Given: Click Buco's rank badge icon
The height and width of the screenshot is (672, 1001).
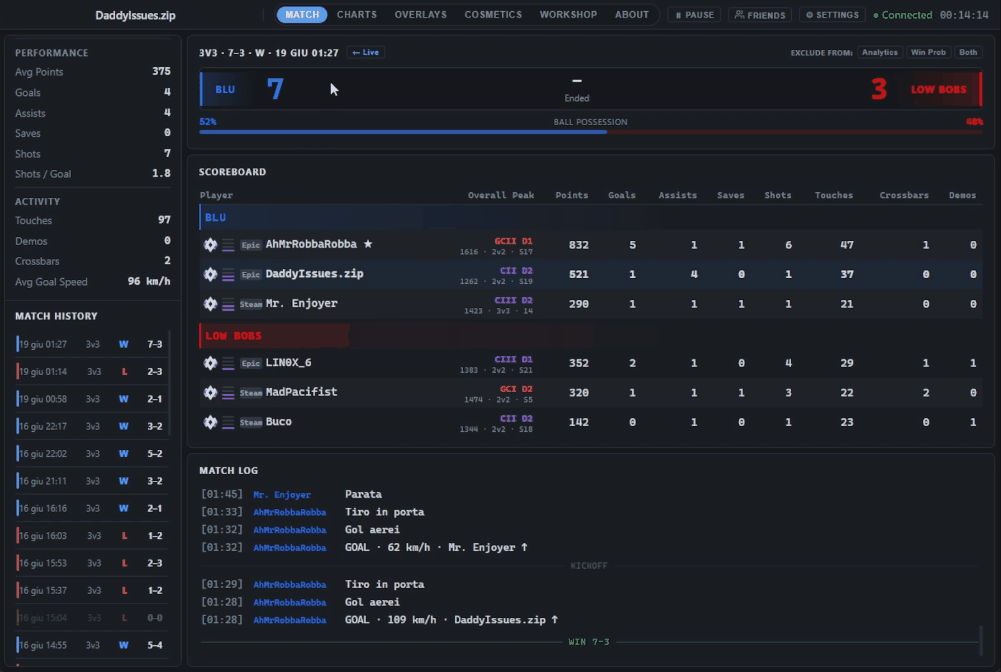Looking at the screenshot, I should (210, 422).
